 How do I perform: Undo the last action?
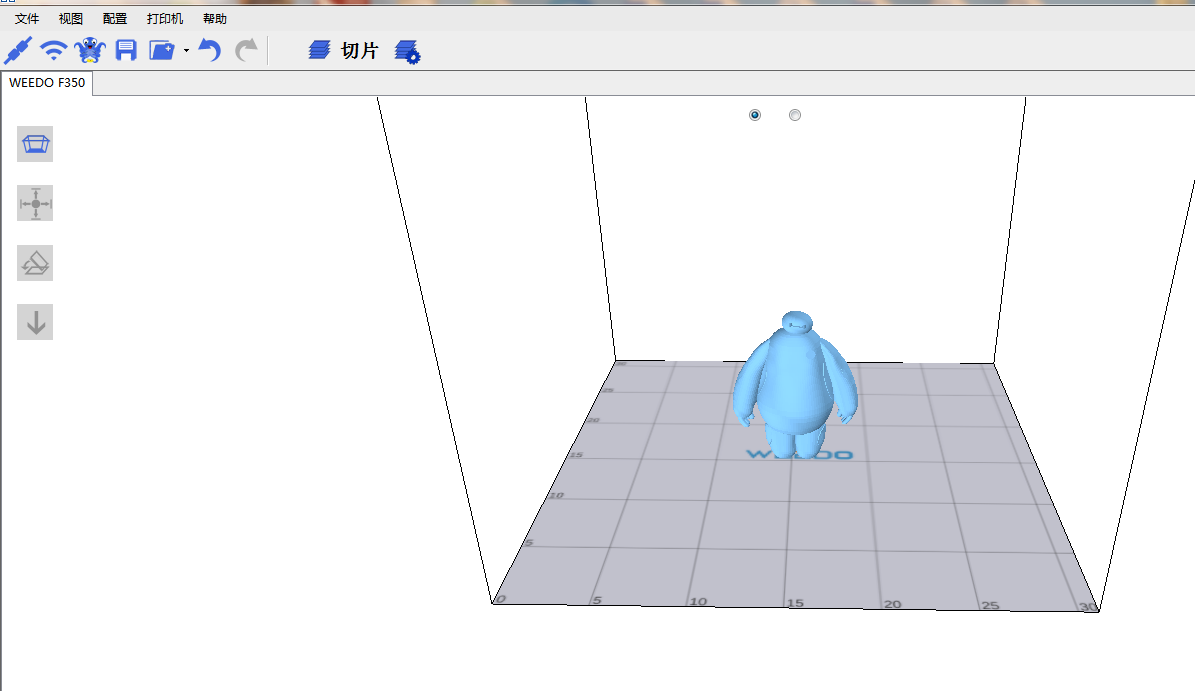coord(209,50)
